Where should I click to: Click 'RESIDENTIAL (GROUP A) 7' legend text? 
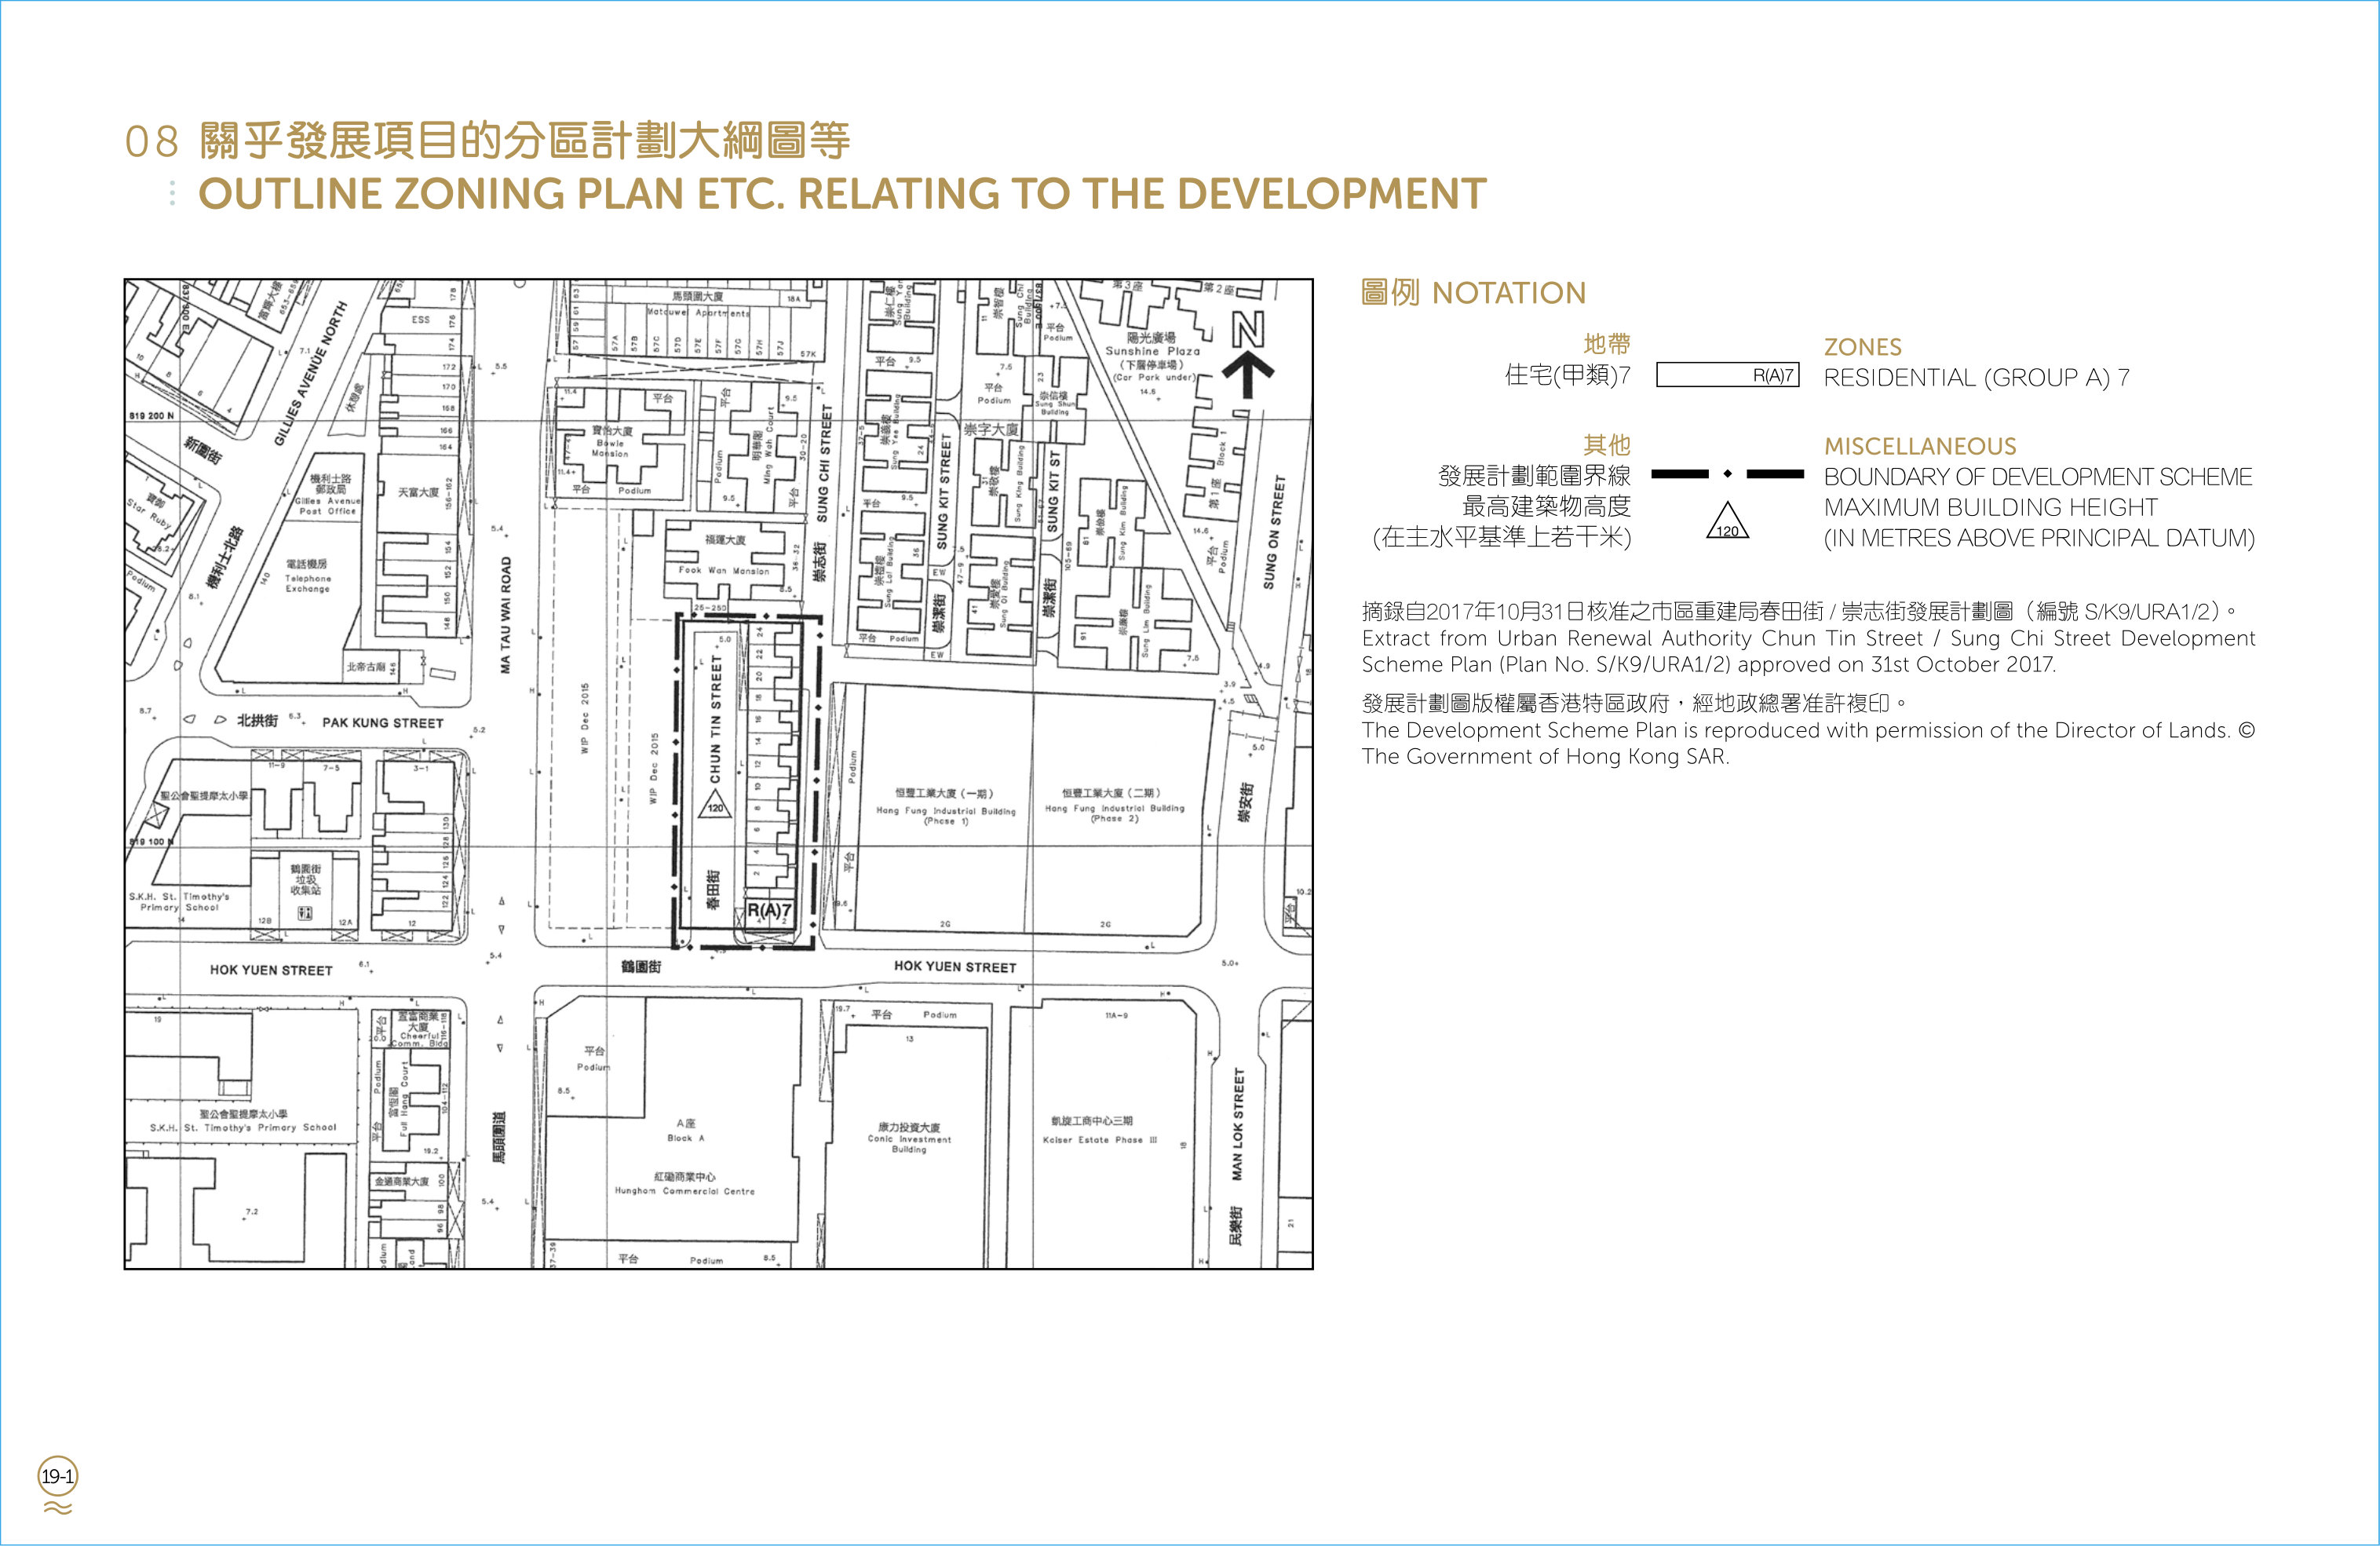[x=1976, y=378]
